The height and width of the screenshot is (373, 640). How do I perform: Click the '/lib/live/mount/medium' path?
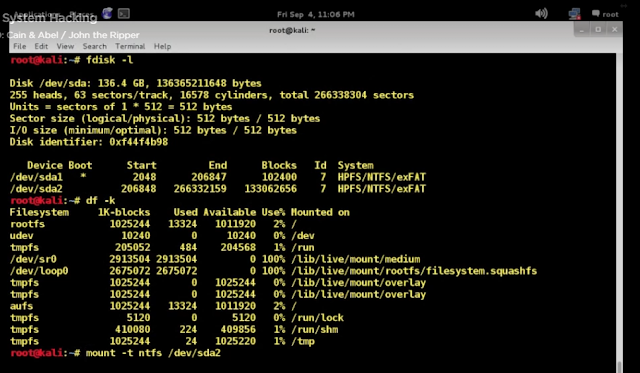tap(355, 259)
